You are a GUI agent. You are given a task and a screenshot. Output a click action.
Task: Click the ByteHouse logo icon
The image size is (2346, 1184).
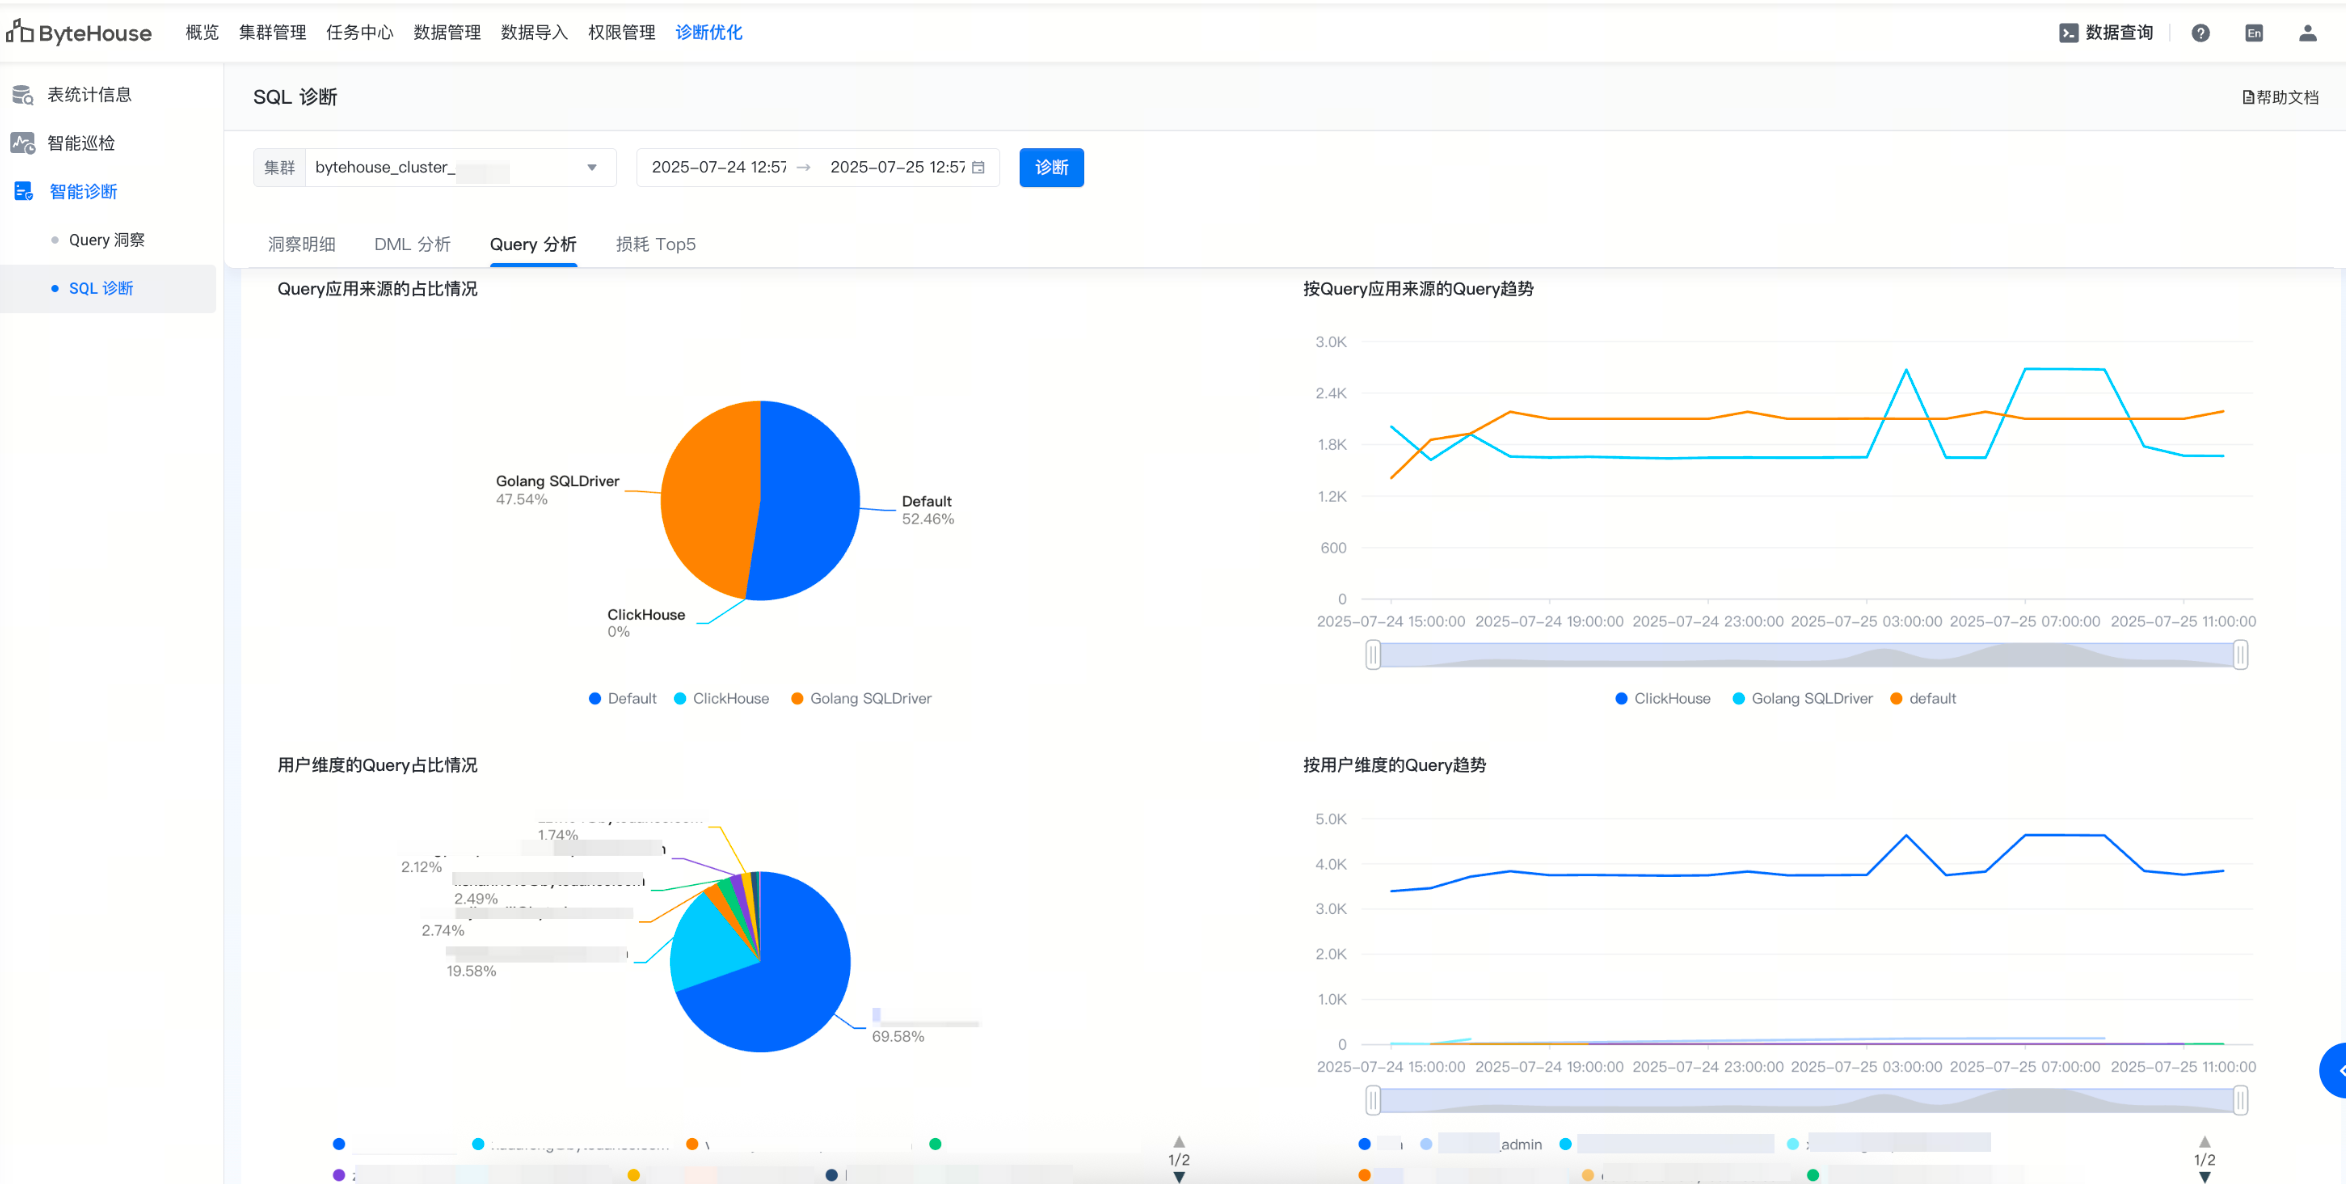(19, 32)
